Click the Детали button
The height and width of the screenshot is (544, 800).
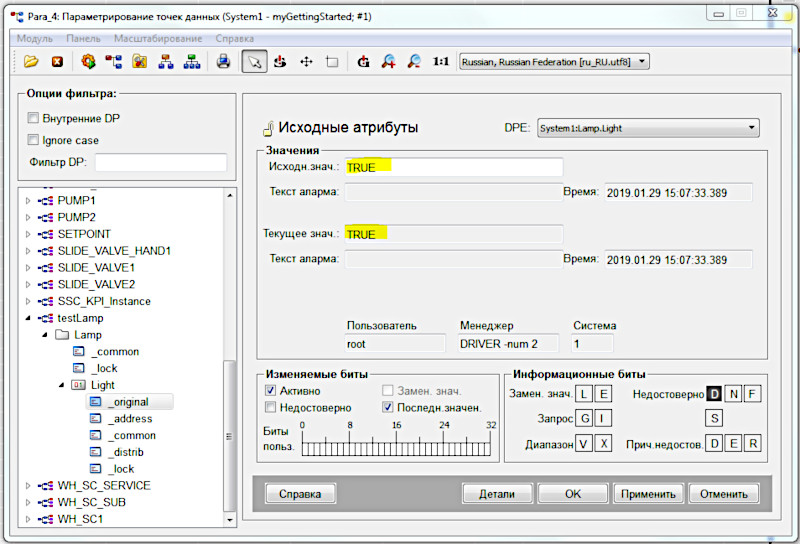point(497,493)
